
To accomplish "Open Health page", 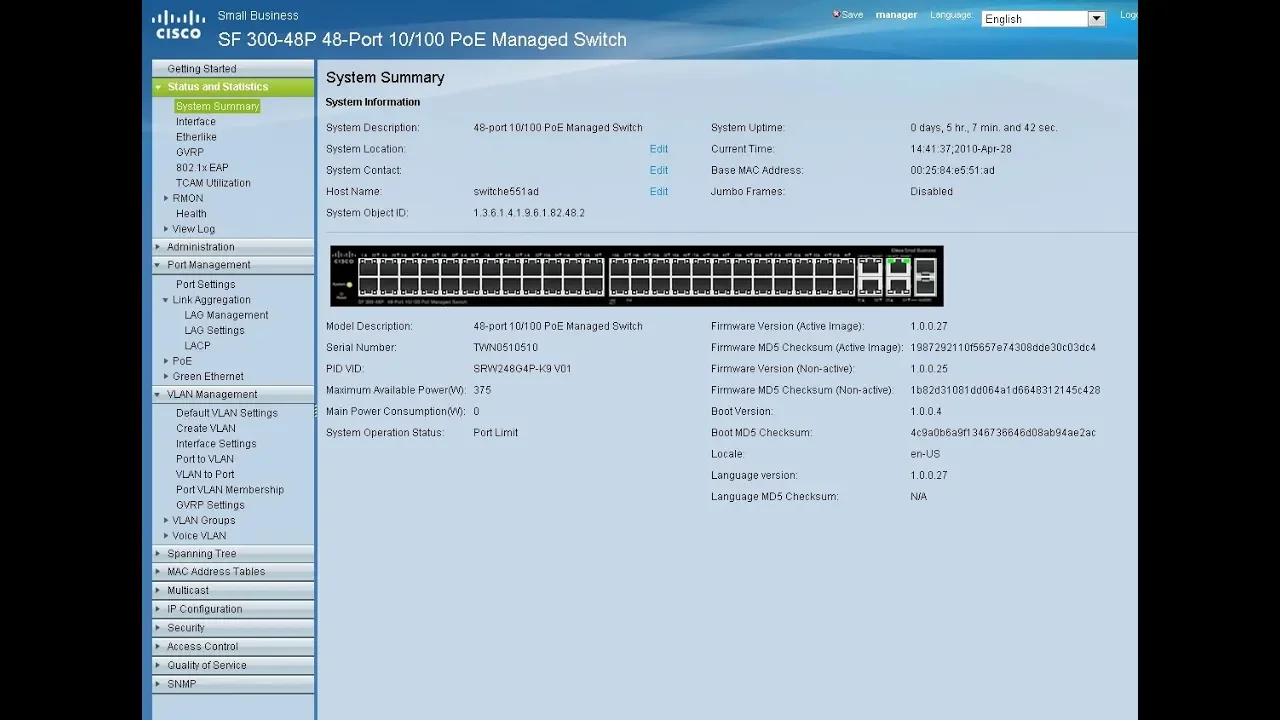I will pyautogui.click(x=191, y=214).
